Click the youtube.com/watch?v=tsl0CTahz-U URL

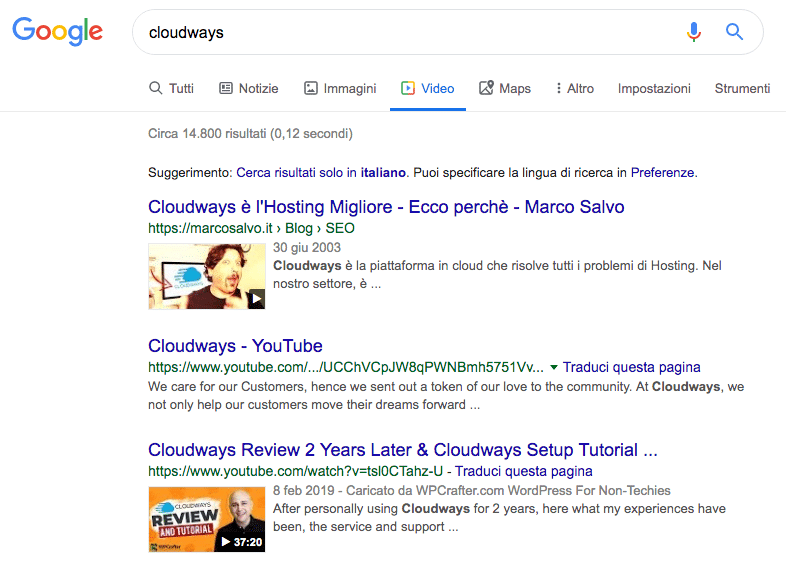[x=295, y=471]
